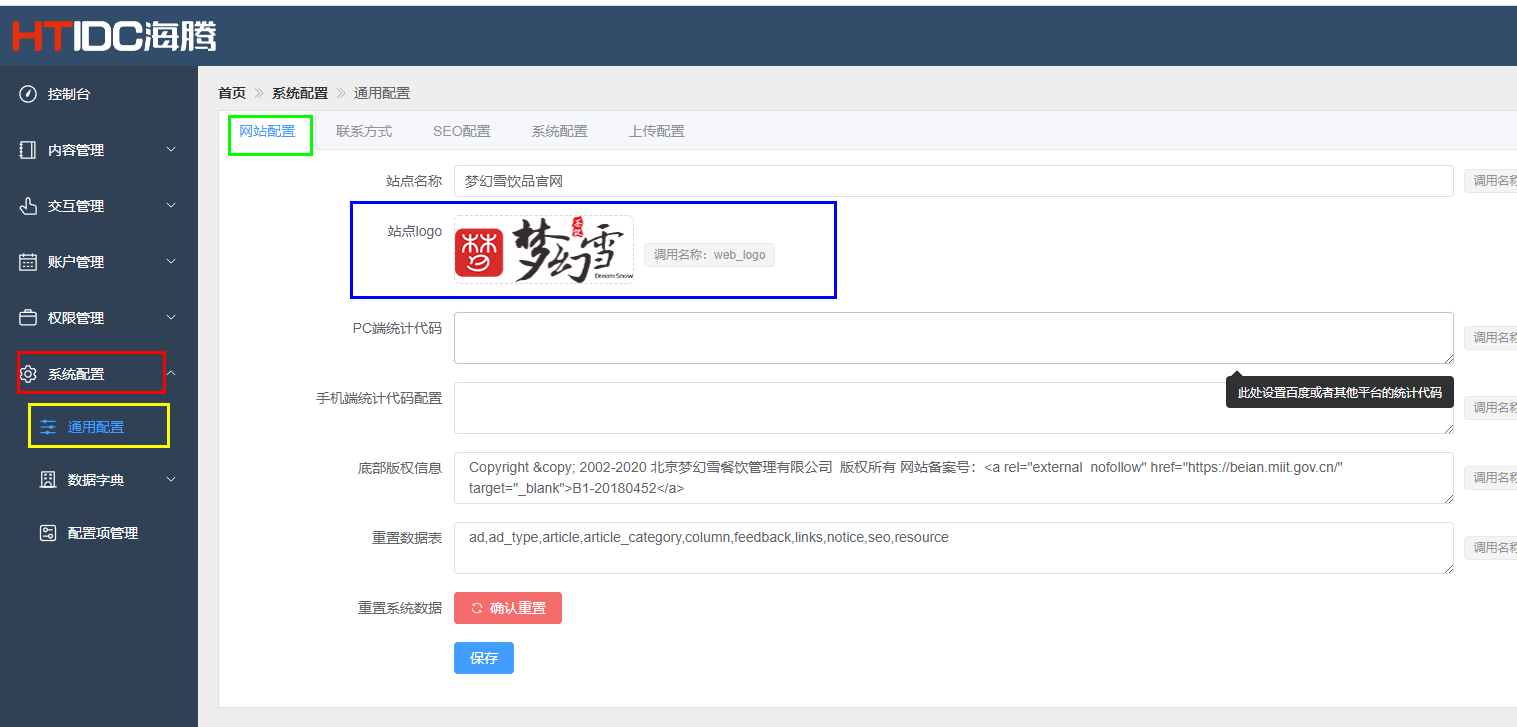Image resolution: width=1517 pixels, height=727 pixels.
Task: Click the briefcase icon beside 权限管理
Action: 28,318
